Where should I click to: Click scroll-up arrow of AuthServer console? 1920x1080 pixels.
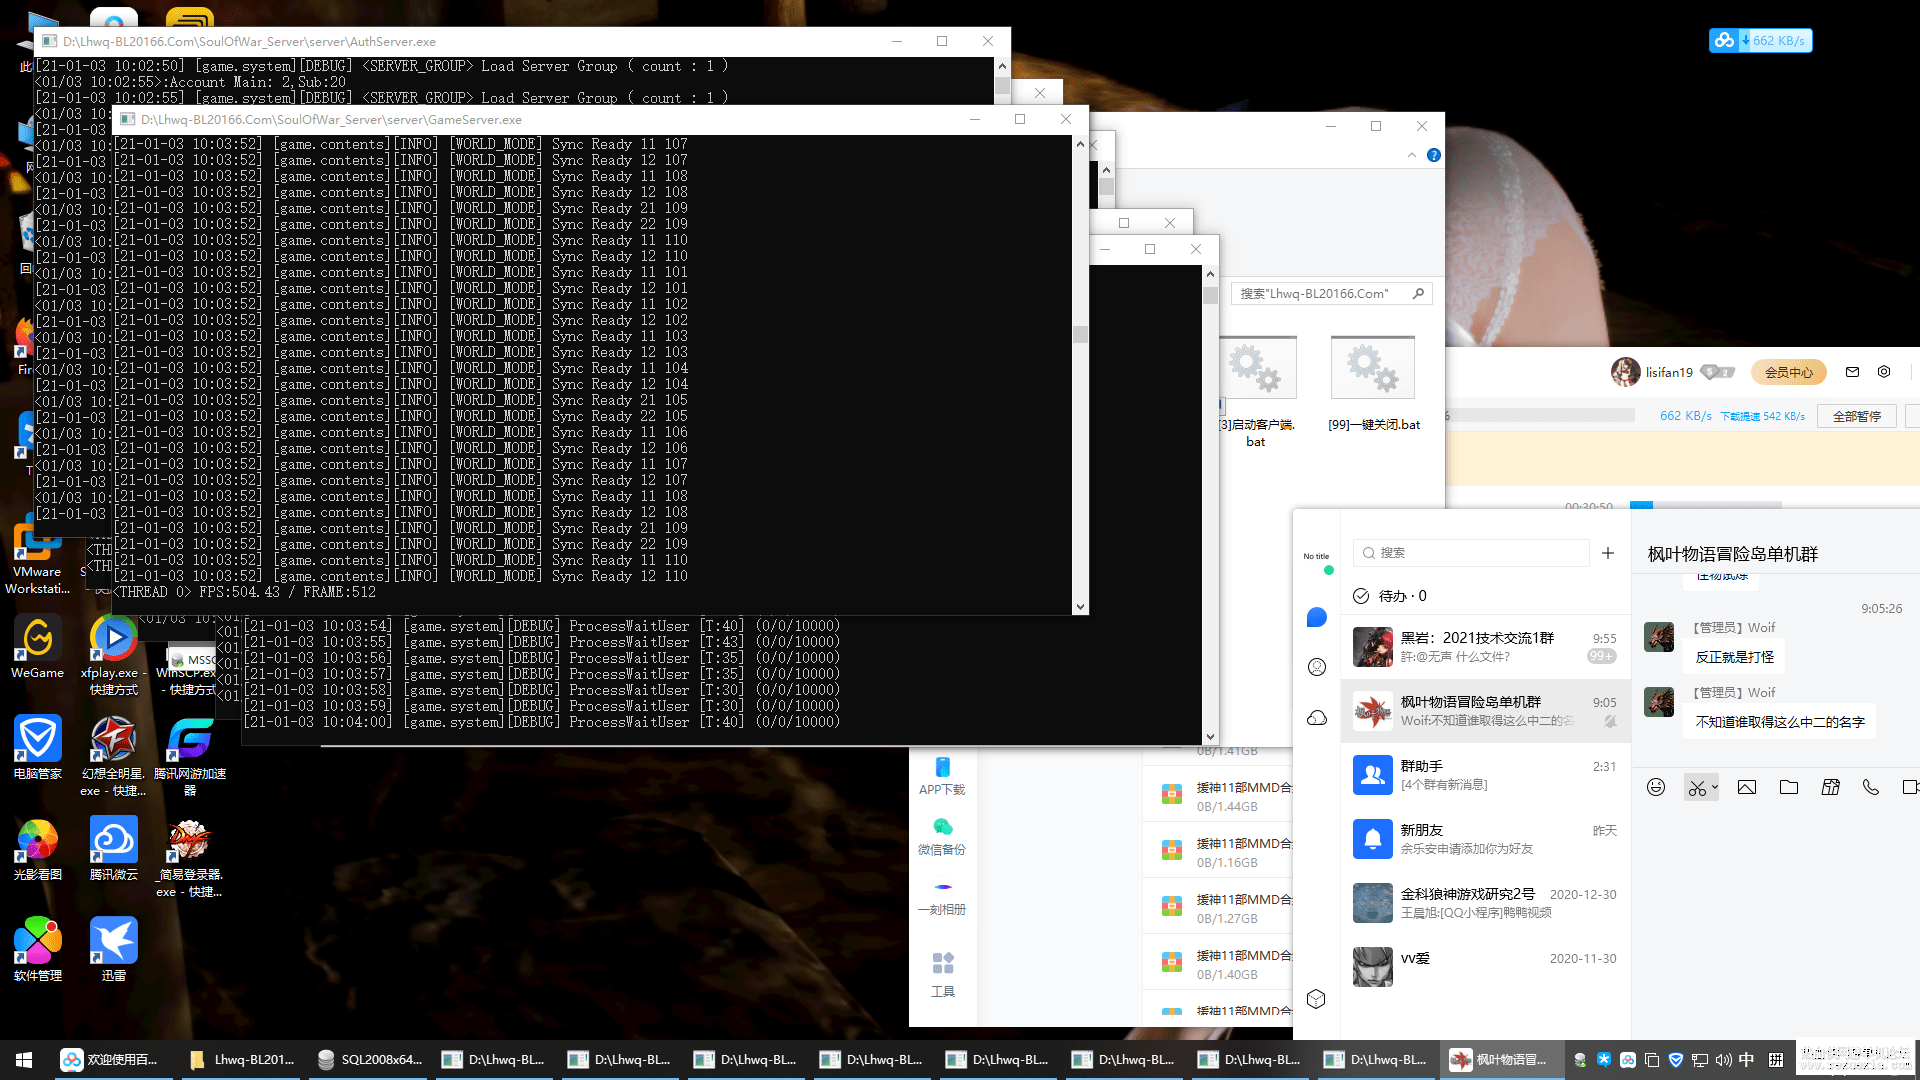coord(1002,66)
